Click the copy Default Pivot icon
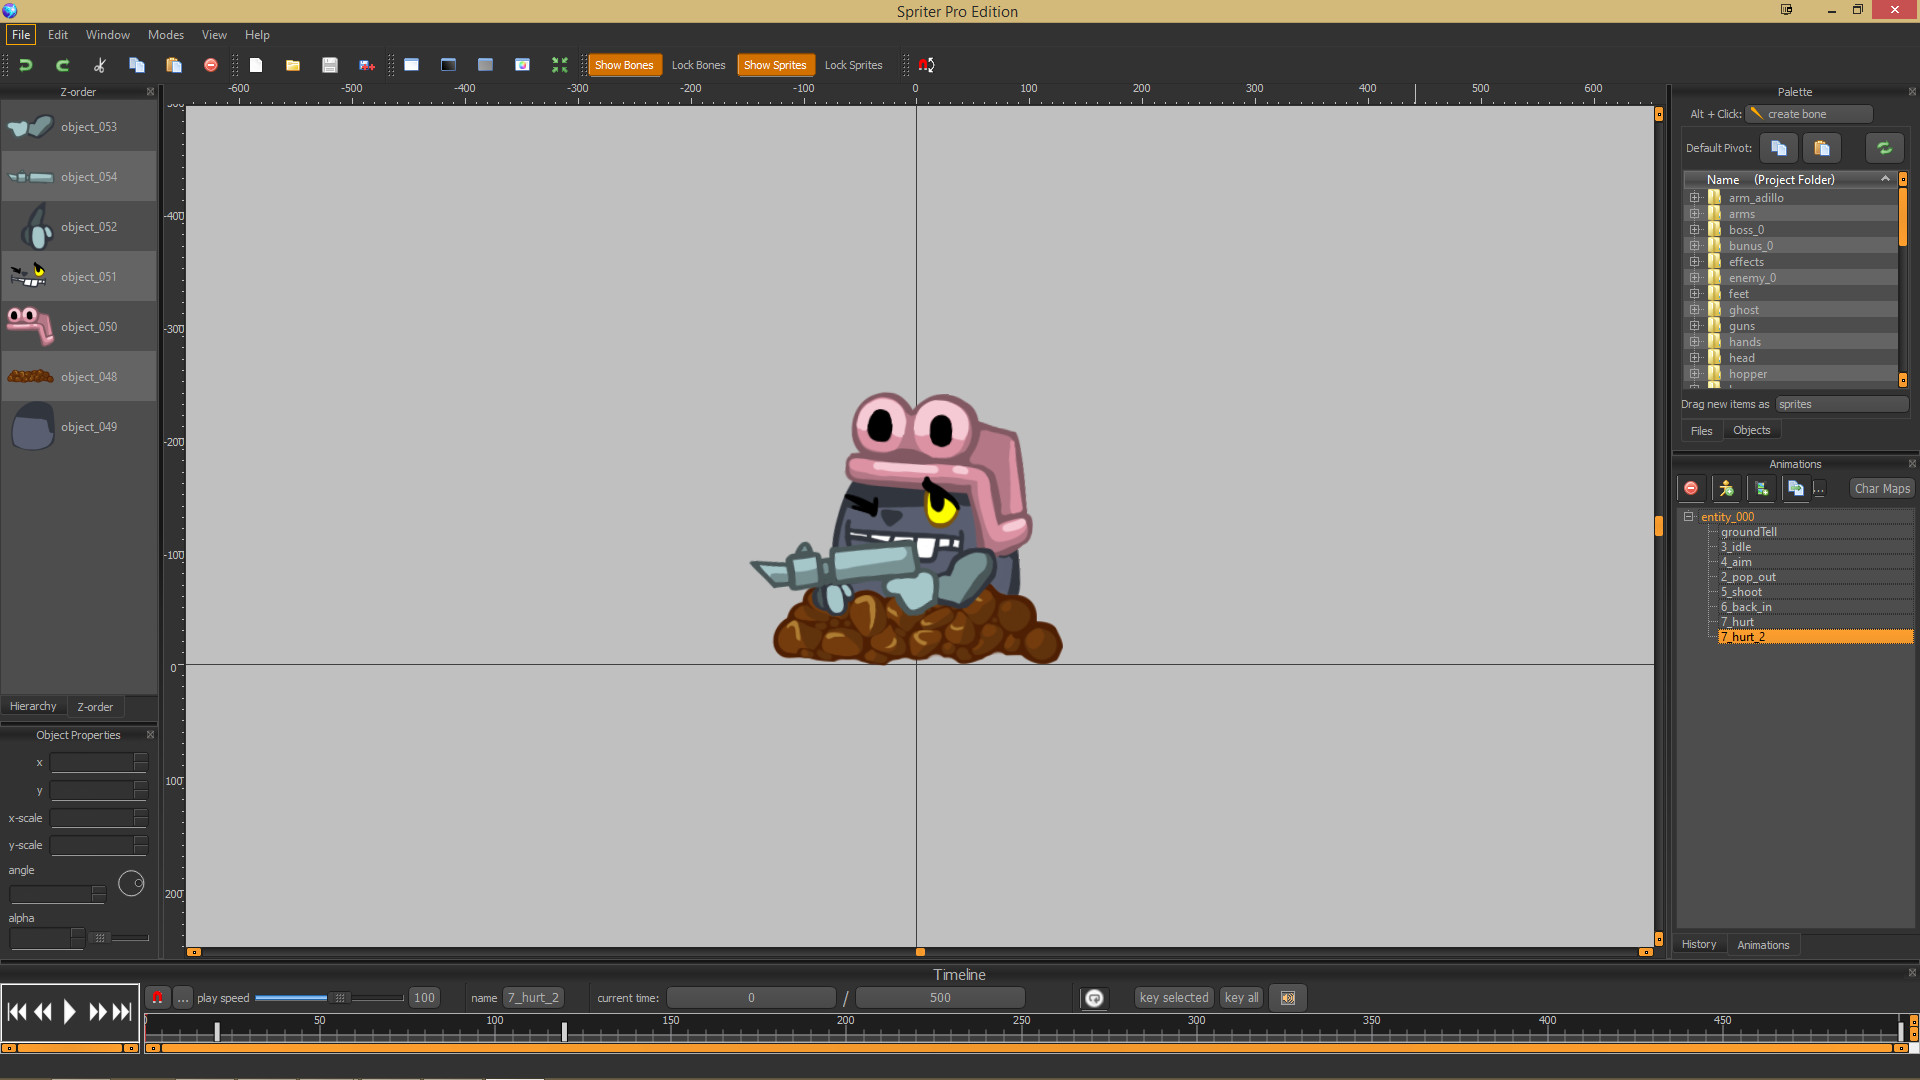Image resolution: width=1920 pixels, height=1080 pixels. [x=1778, y=148]
